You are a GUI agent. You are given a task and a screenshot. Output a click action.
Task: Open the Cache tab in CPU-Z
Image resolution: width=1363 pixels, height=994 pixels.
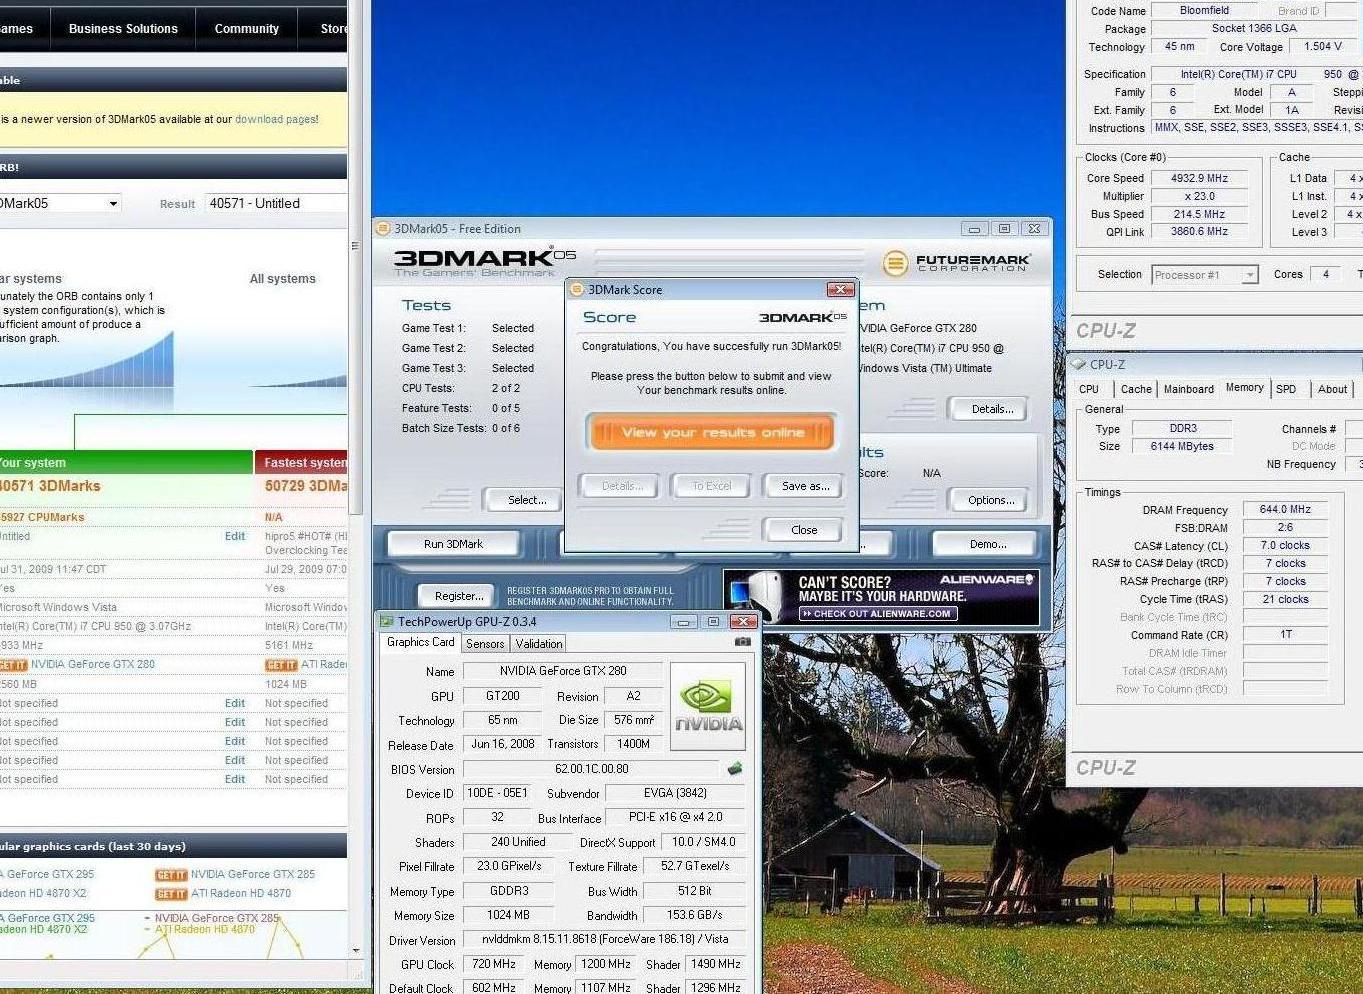pyautogui.click(x=1136, y=389)
